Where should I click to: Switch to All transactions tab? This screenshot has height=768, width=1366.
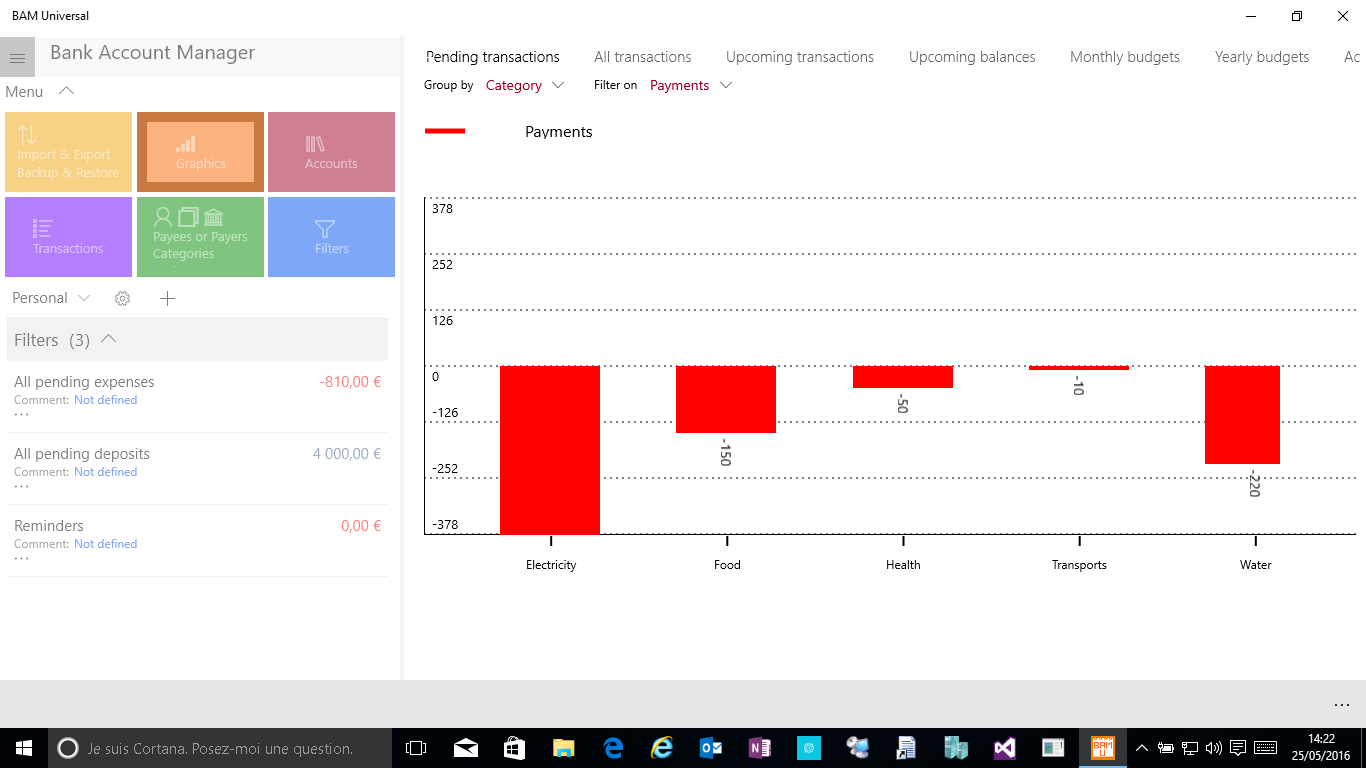coord(643,57)
